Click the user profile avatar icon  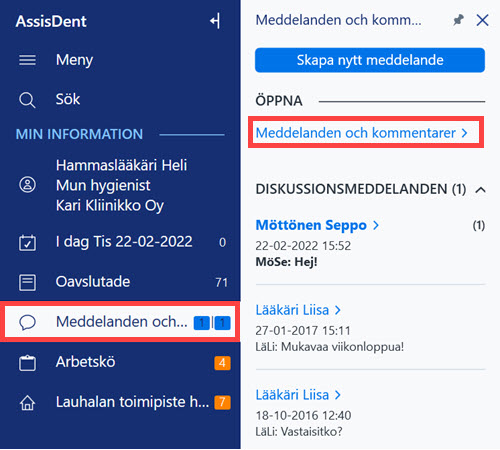[27, 185]
